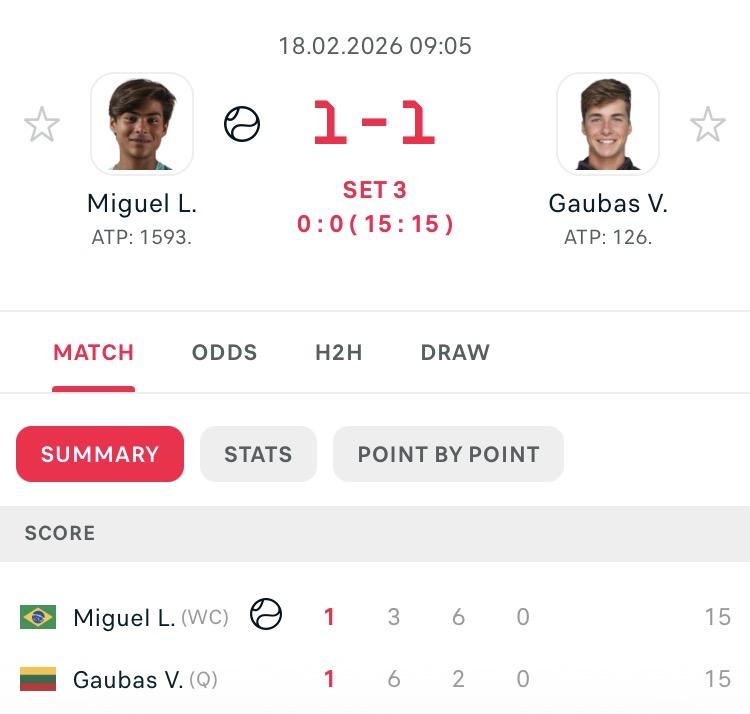Show the STATS section

[258, 454]
